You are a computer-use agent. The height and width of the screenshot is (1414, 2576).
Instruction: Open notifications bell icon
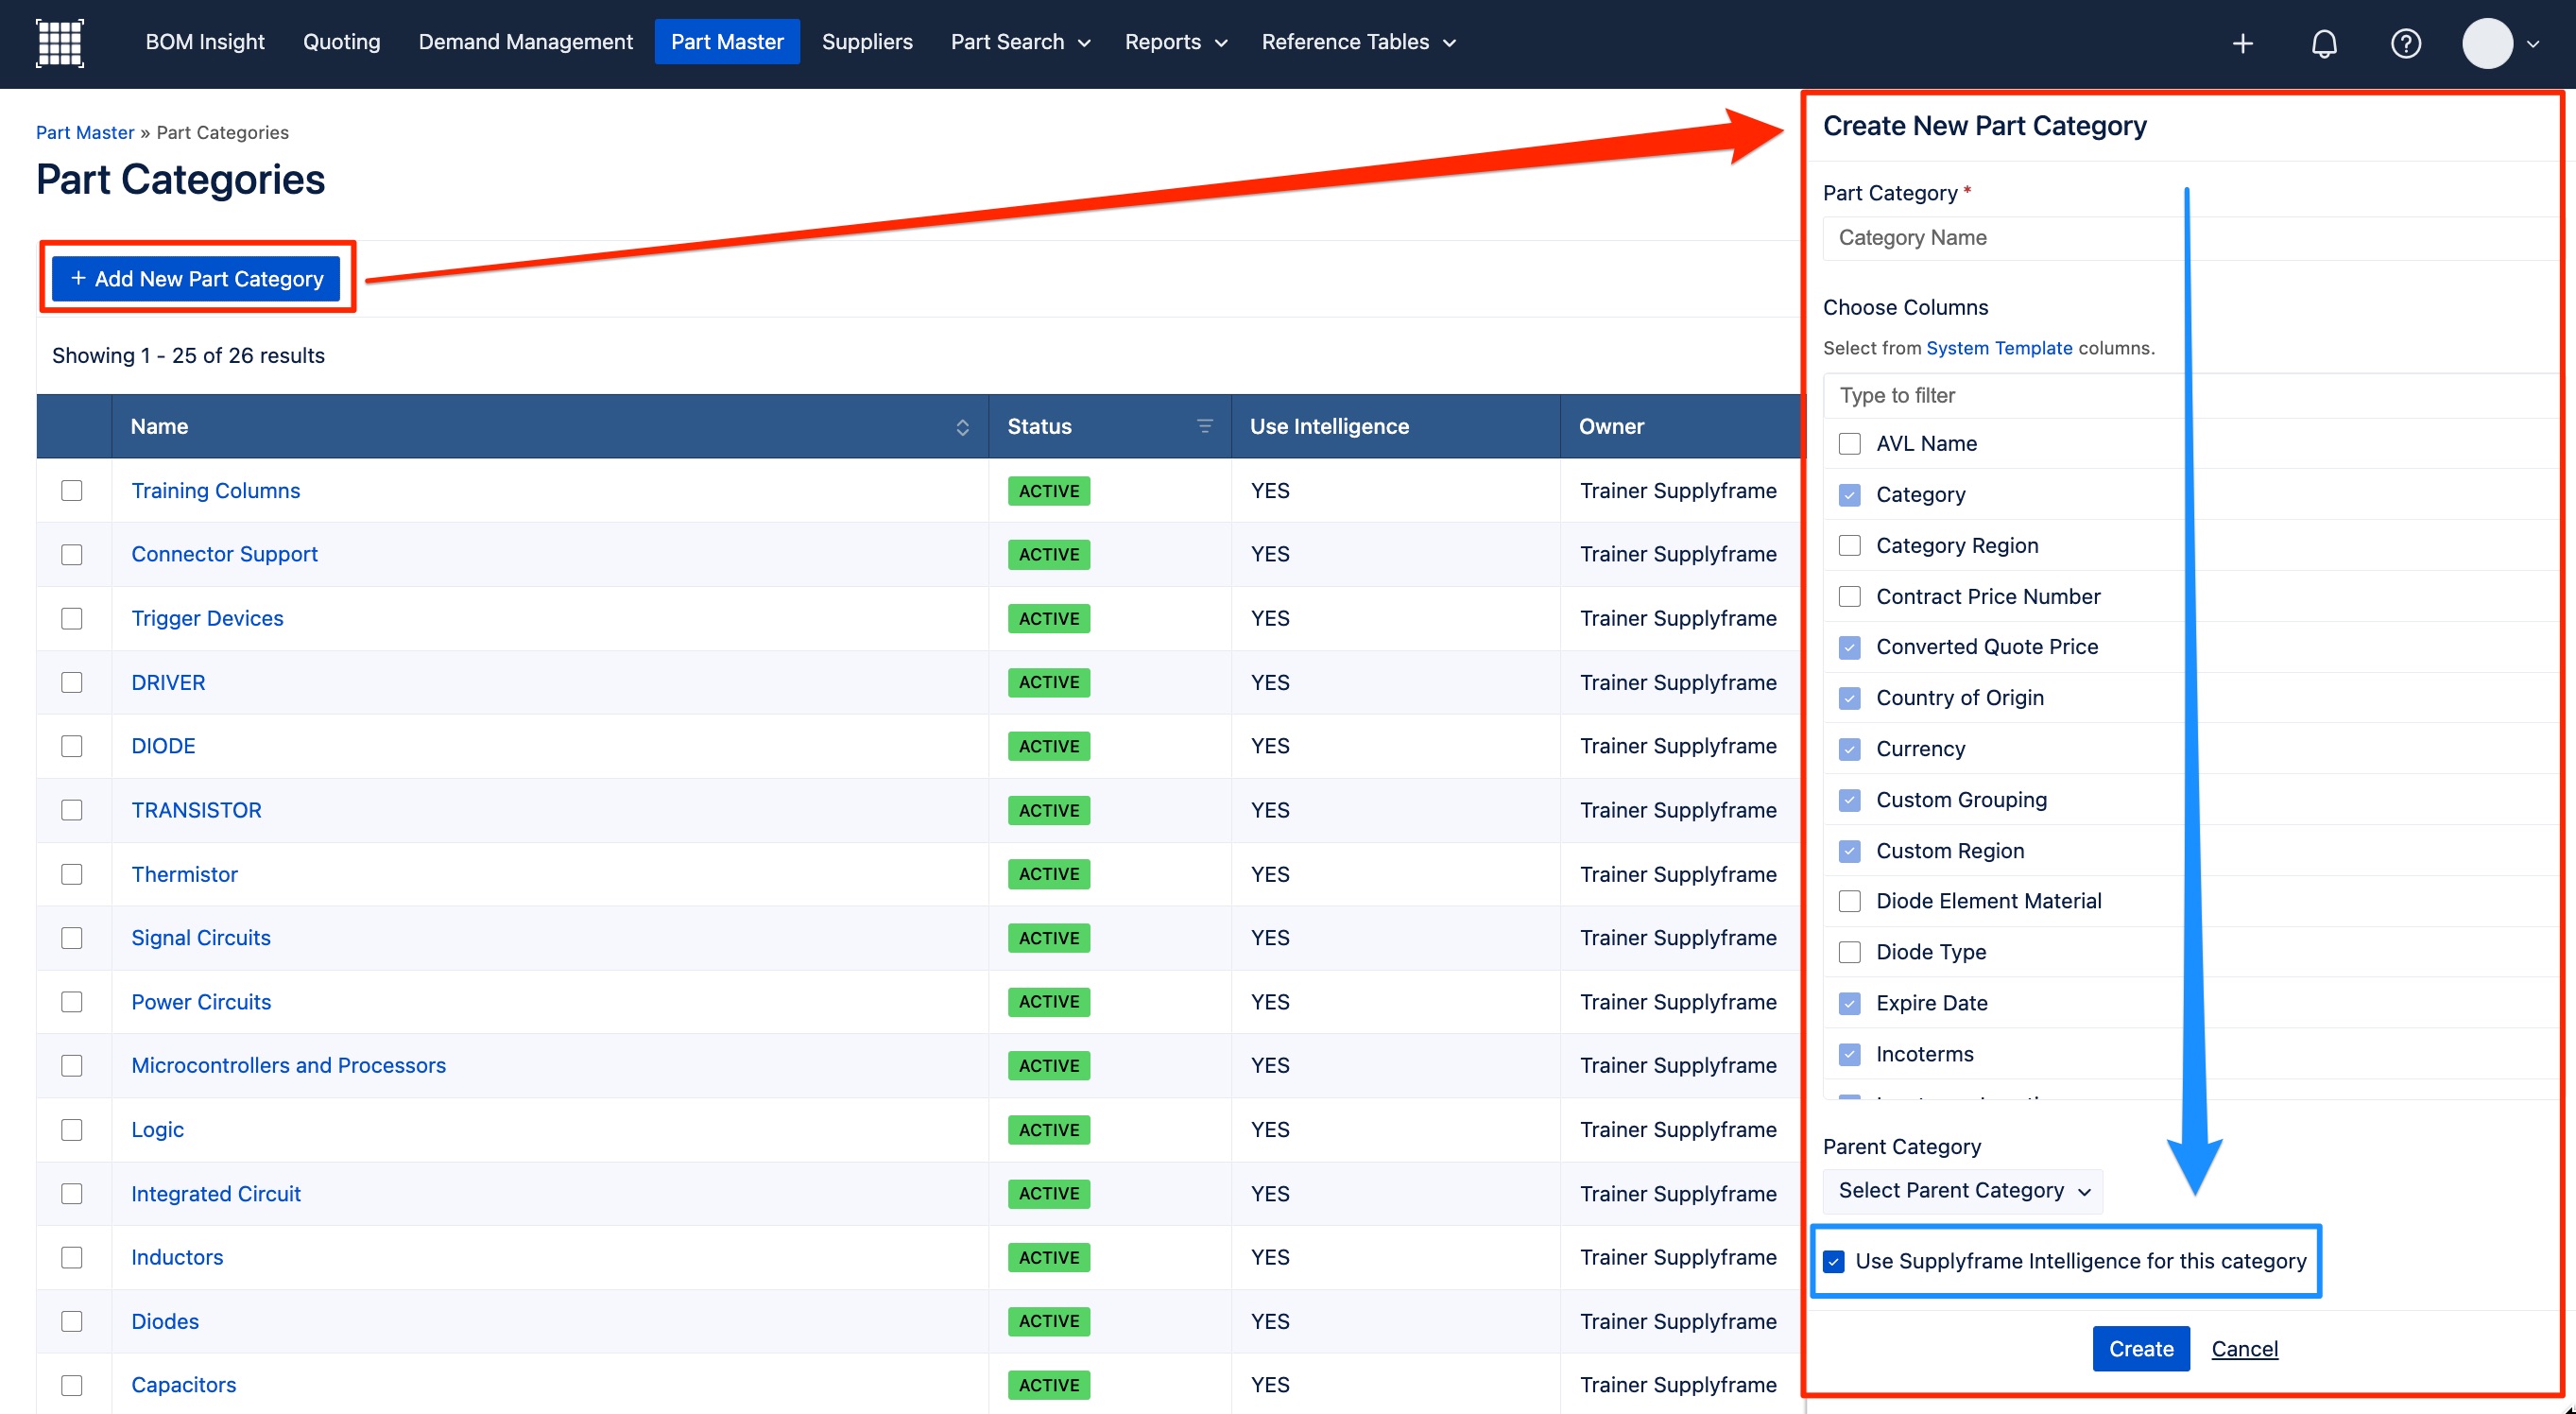click(x=2324, y=43)
